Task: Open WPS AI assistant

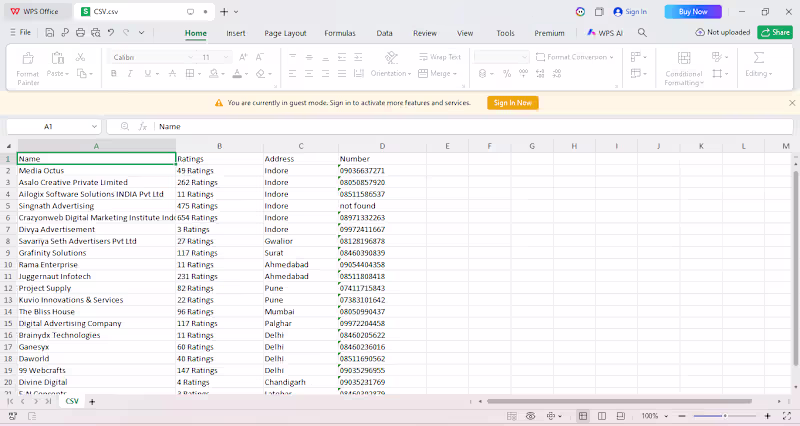Action: (605, 33)
